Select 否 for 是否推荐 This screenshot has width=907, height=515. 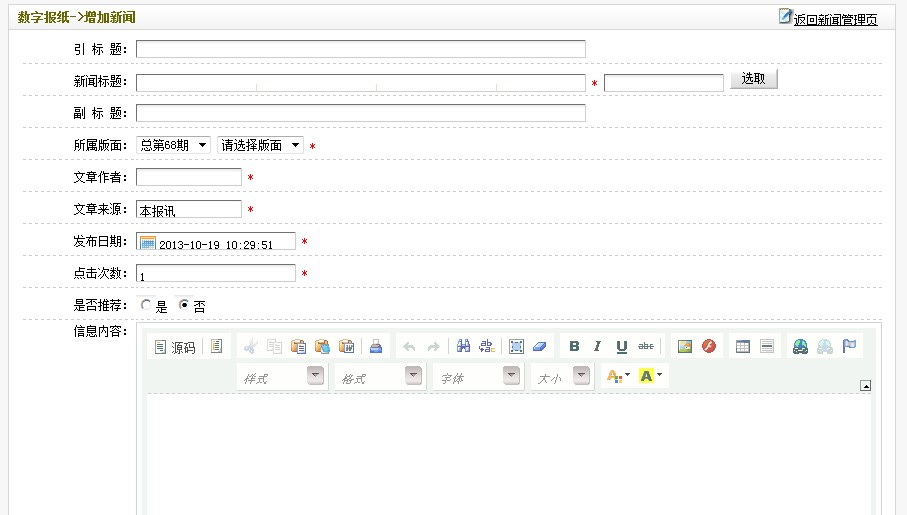tap(183, 304)
